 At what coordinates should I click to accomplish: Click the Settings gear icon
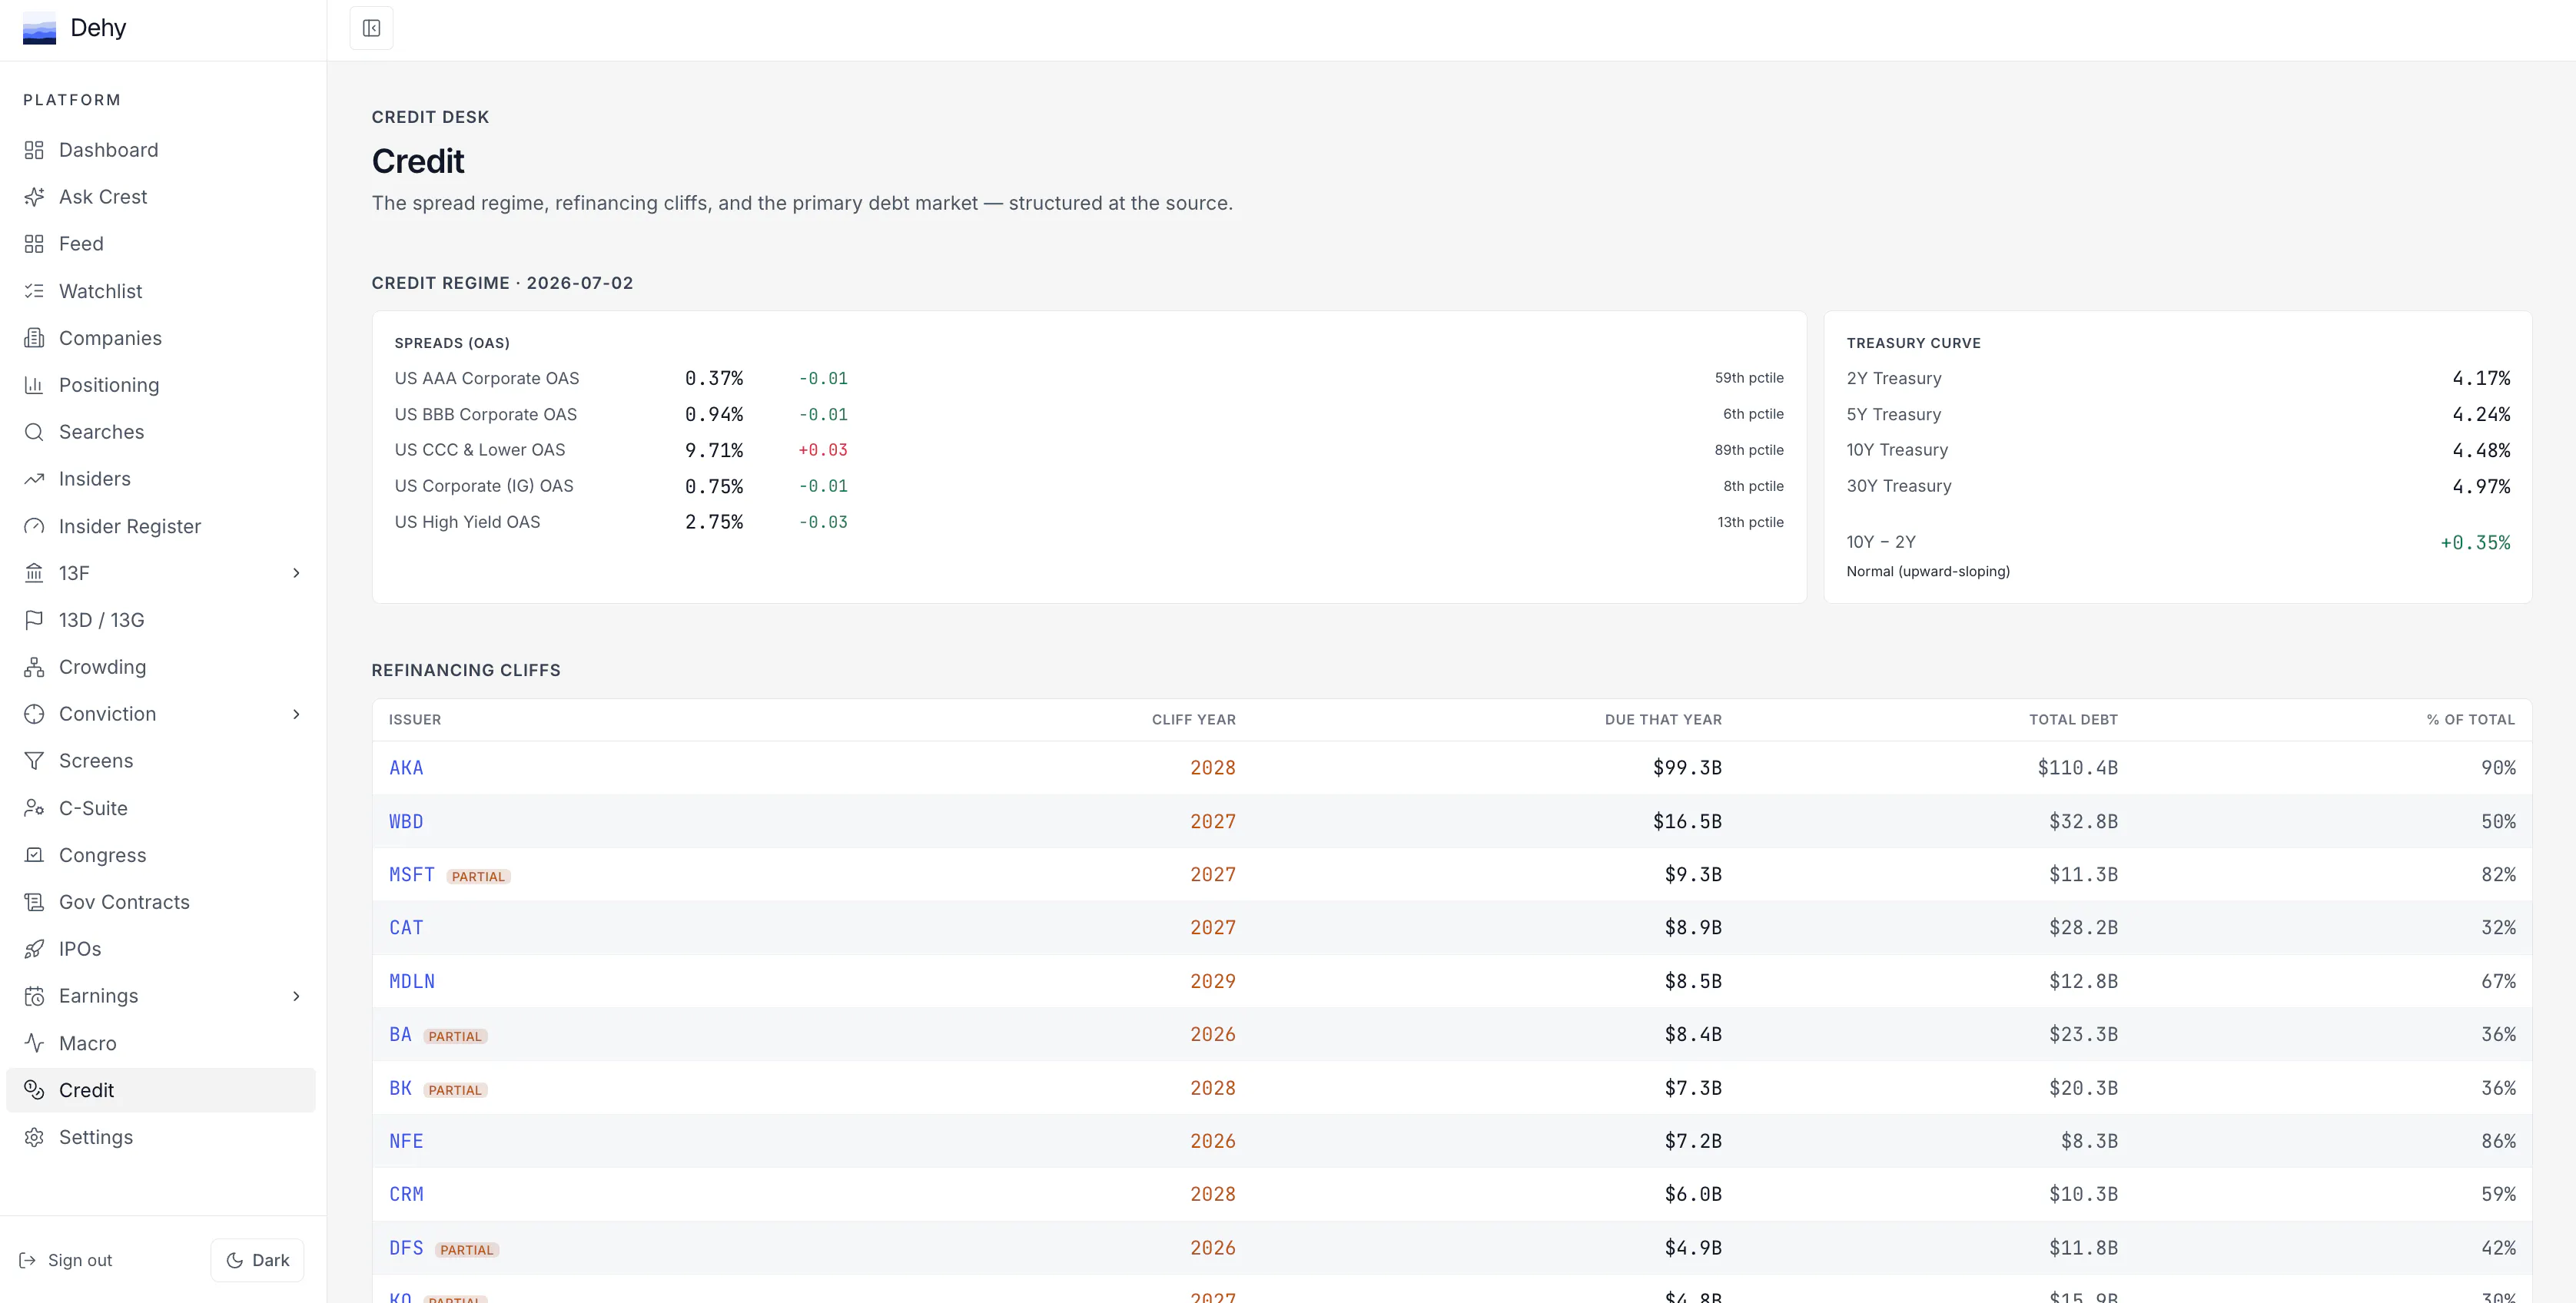point(34,1137)
